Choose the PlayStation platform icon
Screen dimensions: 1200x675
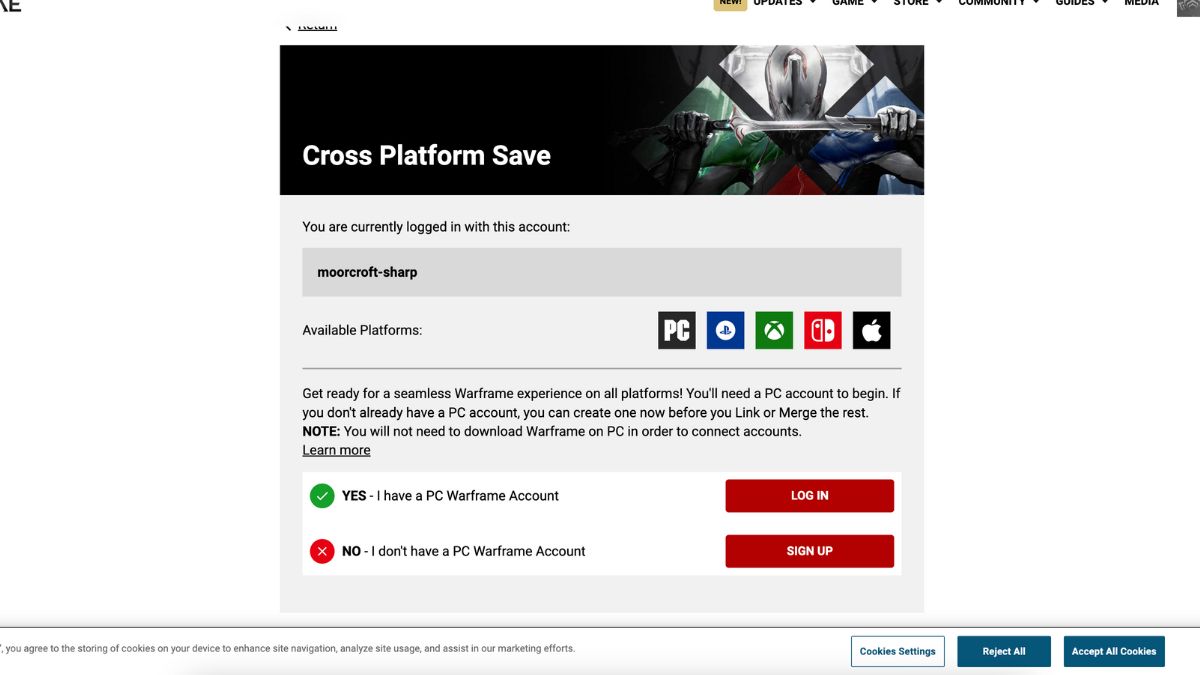pyautogui.click(x=726, y=330)
